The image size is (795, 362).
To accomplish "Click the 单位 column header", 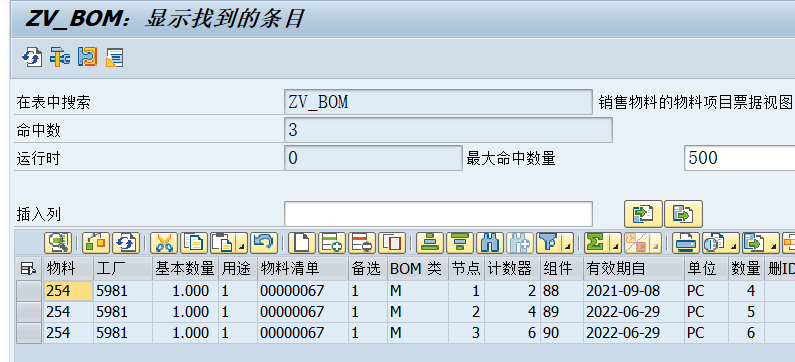I will 706,269.
